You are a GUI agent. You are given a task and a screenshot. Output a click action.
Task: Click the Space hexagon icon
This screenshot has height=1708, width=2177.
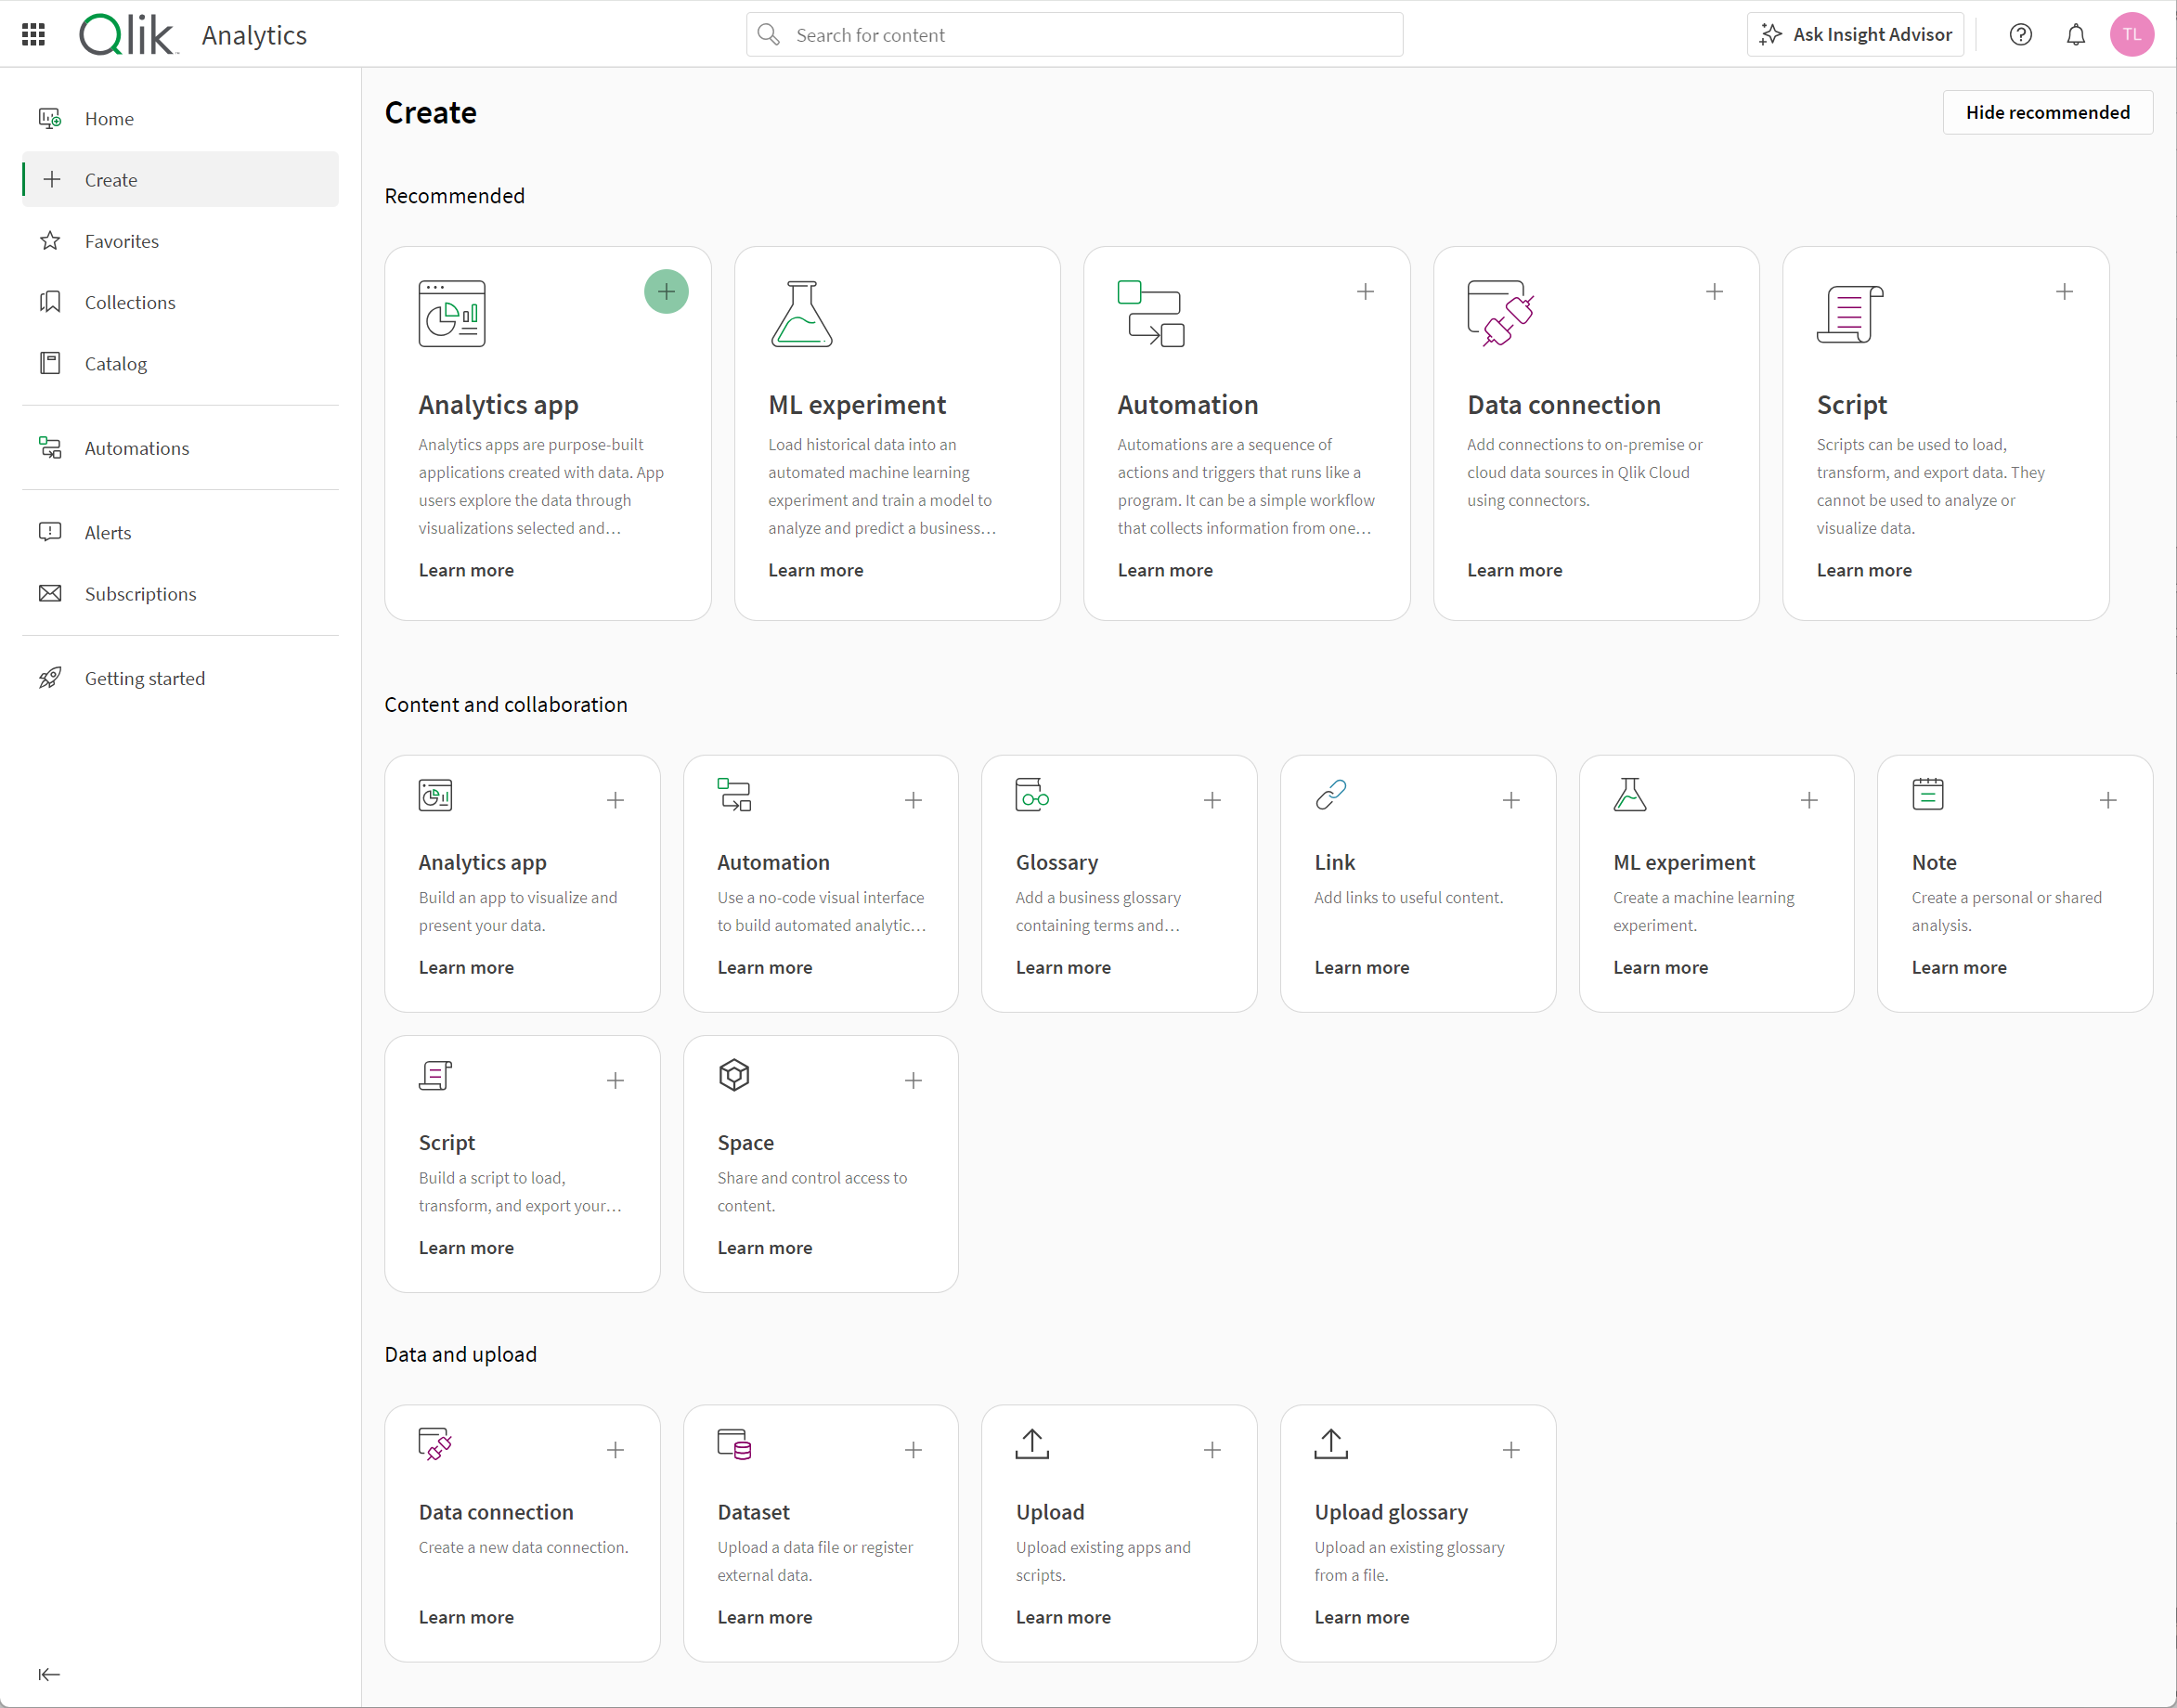pyautogui.click(x=733, y=1076)
